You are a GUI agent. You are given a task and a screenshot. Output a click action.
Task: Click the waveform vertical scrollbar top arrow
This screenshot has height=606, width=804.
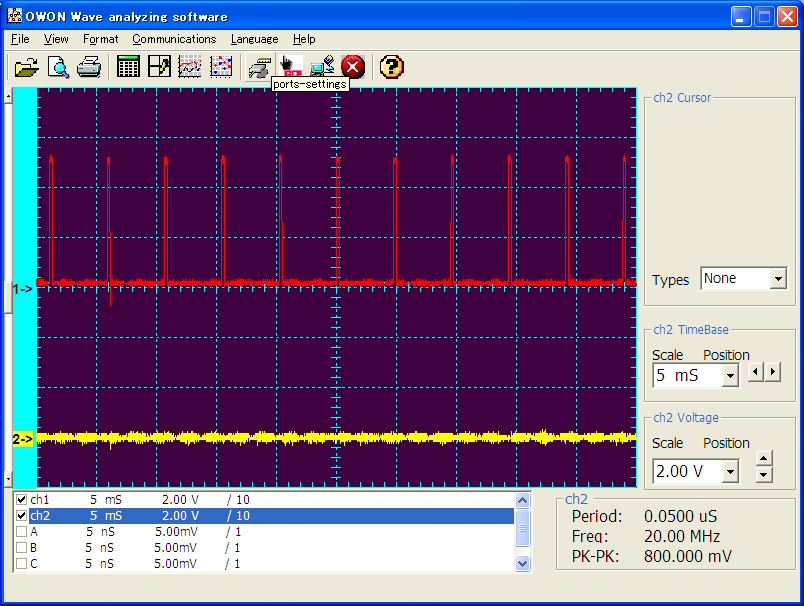(8, 96)
